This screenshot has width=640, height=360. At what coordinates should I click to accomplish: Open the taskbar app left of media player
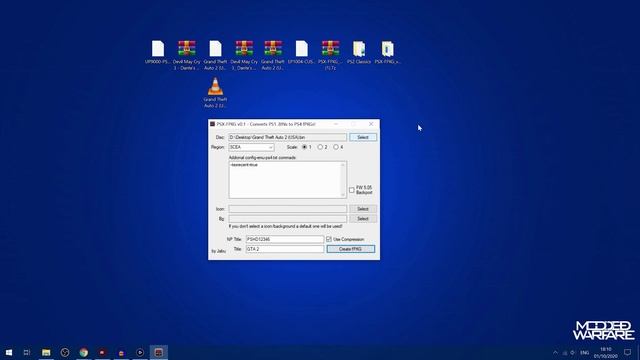[x=121, y=352]
